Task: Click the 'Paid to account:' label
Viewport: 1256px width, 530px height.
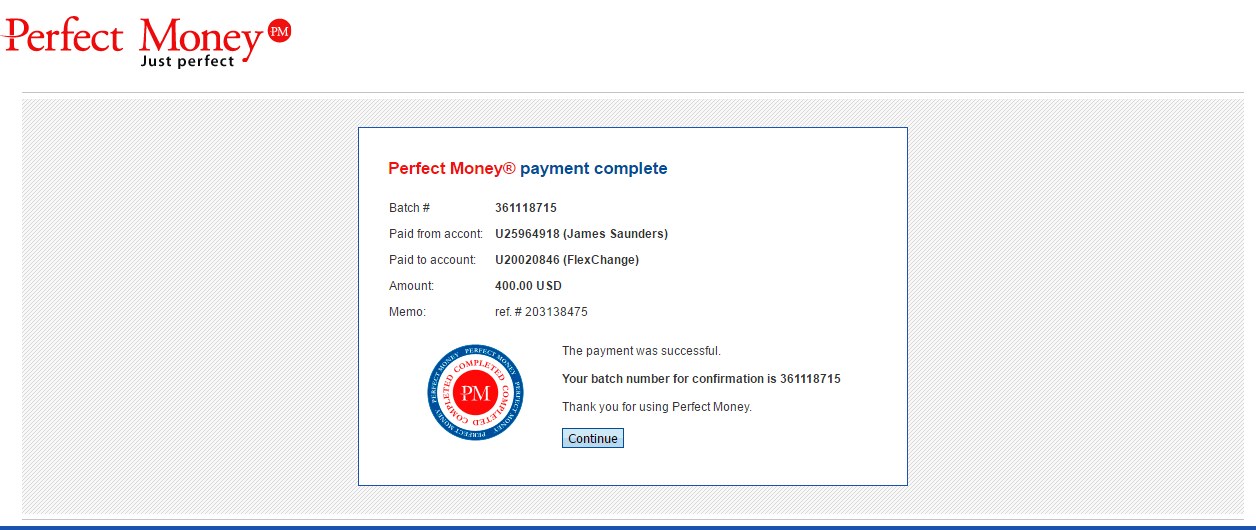Action: click(x=432, y=260)
